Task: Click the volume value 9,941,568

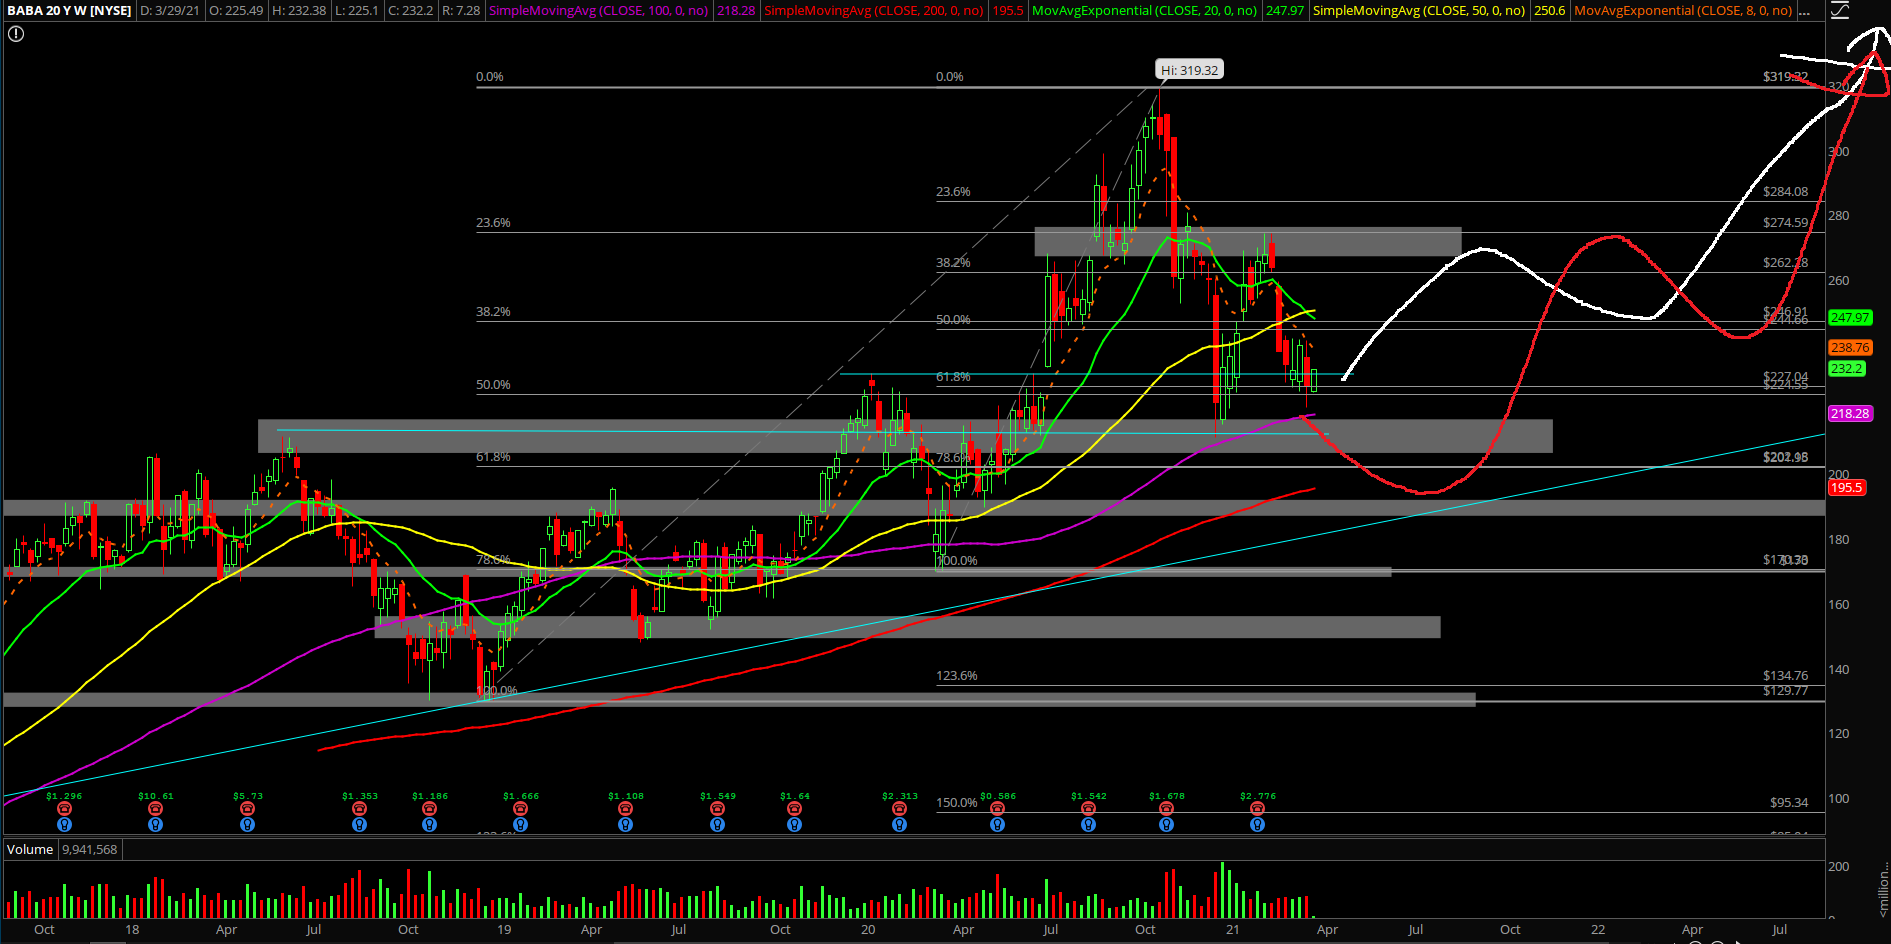Action: click(90, 849)
